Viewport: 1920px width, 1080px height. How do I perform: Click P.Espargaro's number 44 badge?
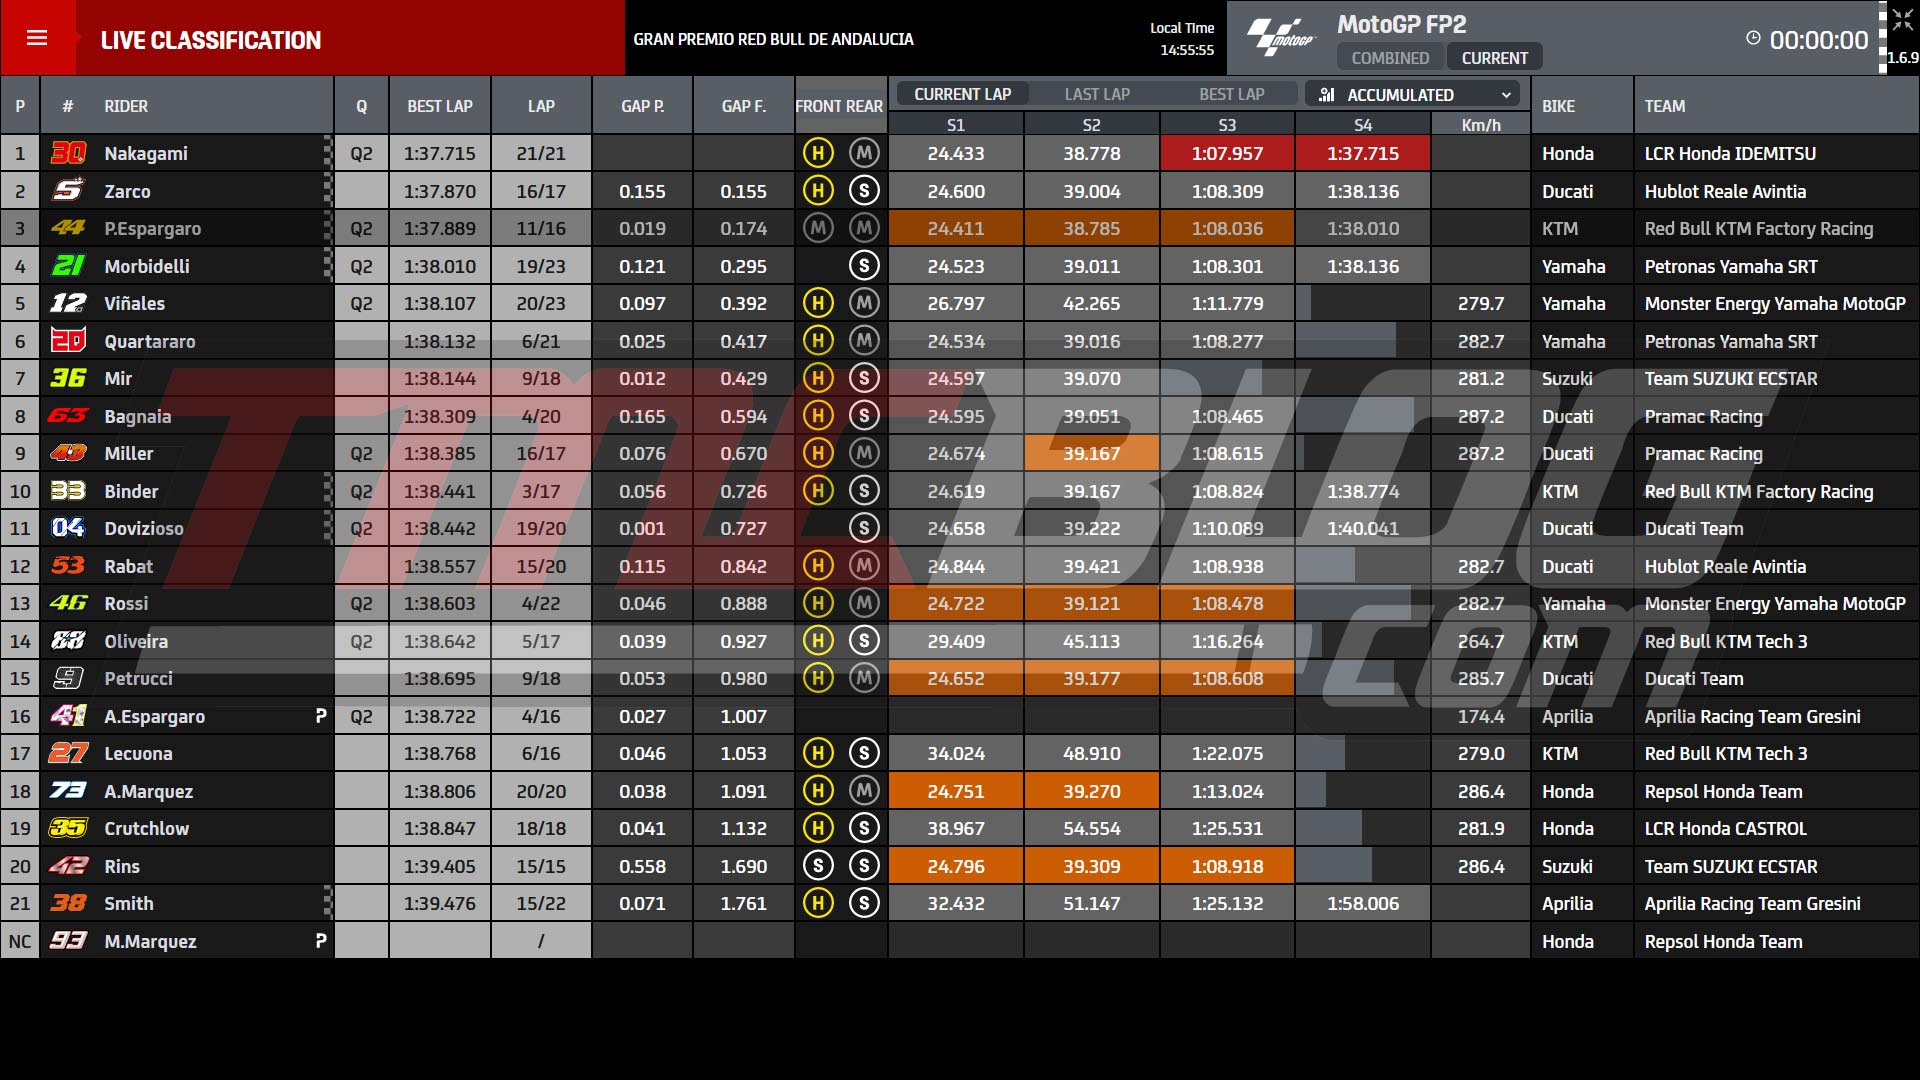point(68,228)
